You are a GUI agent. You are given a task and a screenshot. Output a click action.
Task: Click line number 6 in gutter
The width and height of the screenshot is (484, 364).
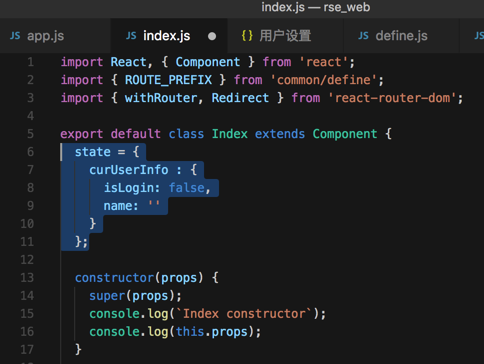[x=30, y=152]
